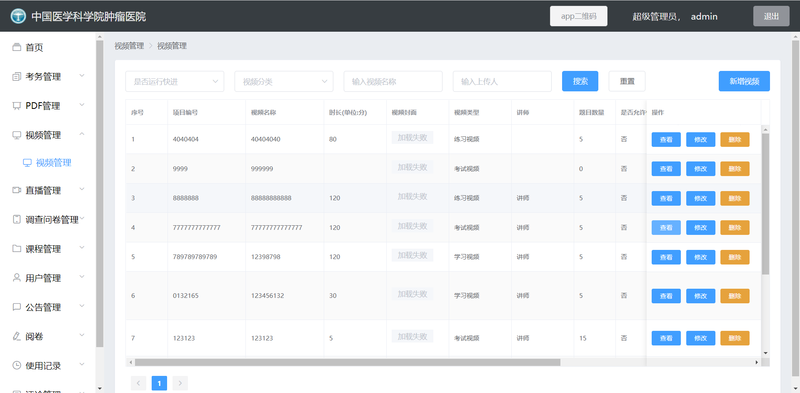
Task: Focus the 输入视频名称 input field
Action: point(393,81)
